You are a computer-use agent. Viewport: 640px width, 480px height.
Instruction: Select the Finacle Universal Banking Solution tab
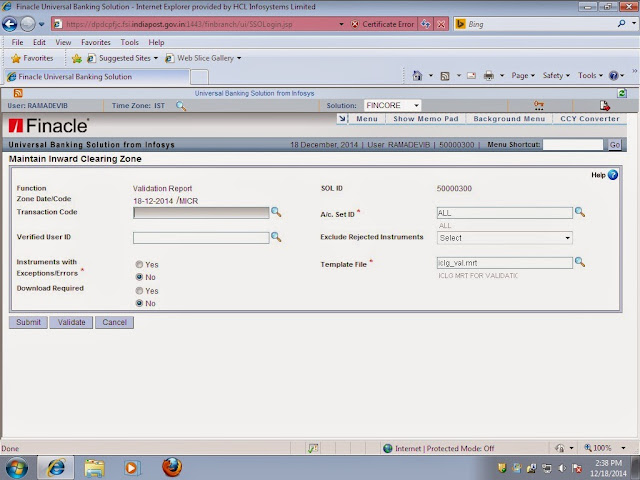96,77
